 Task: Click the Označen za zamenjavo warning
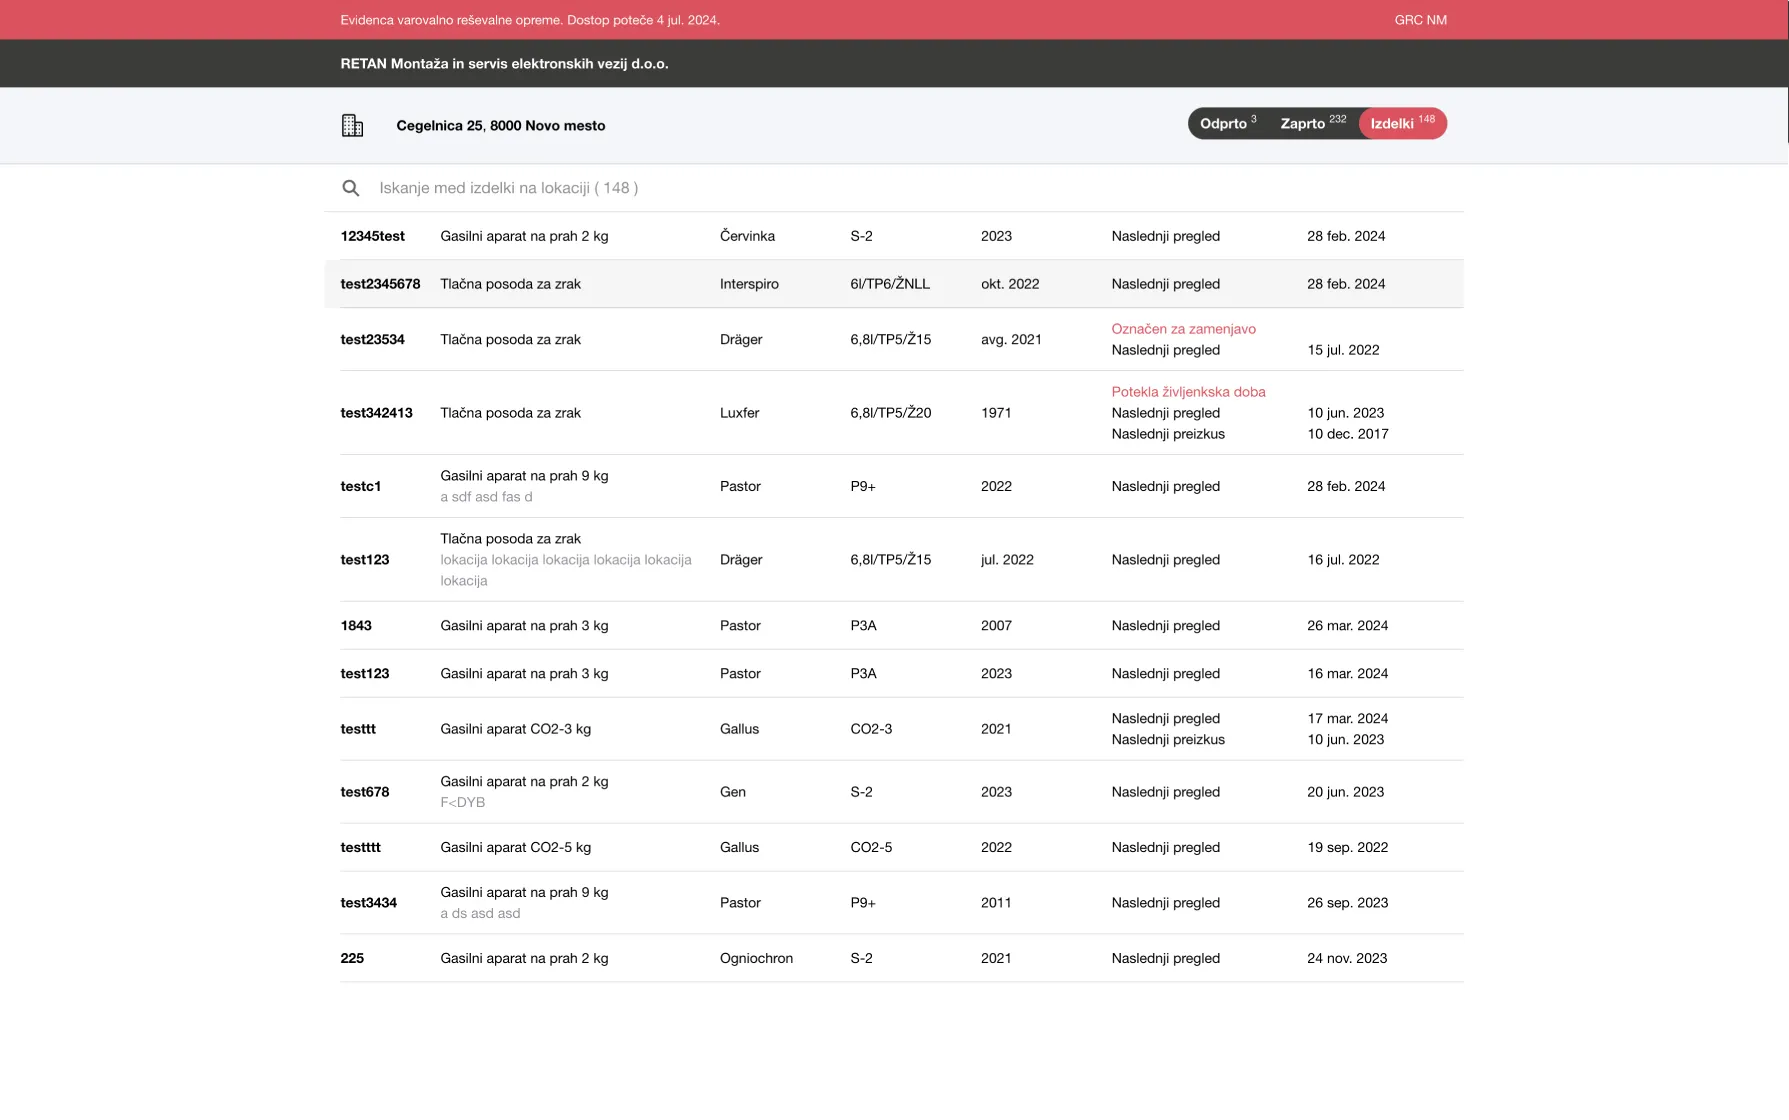coord(1183,329)
